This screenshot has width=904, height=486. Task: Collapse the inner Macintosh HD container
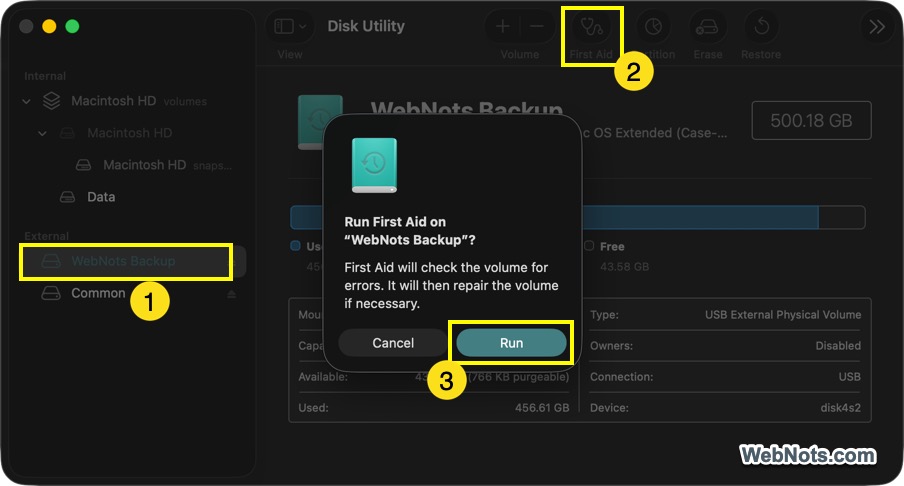[x=42, y=133]
